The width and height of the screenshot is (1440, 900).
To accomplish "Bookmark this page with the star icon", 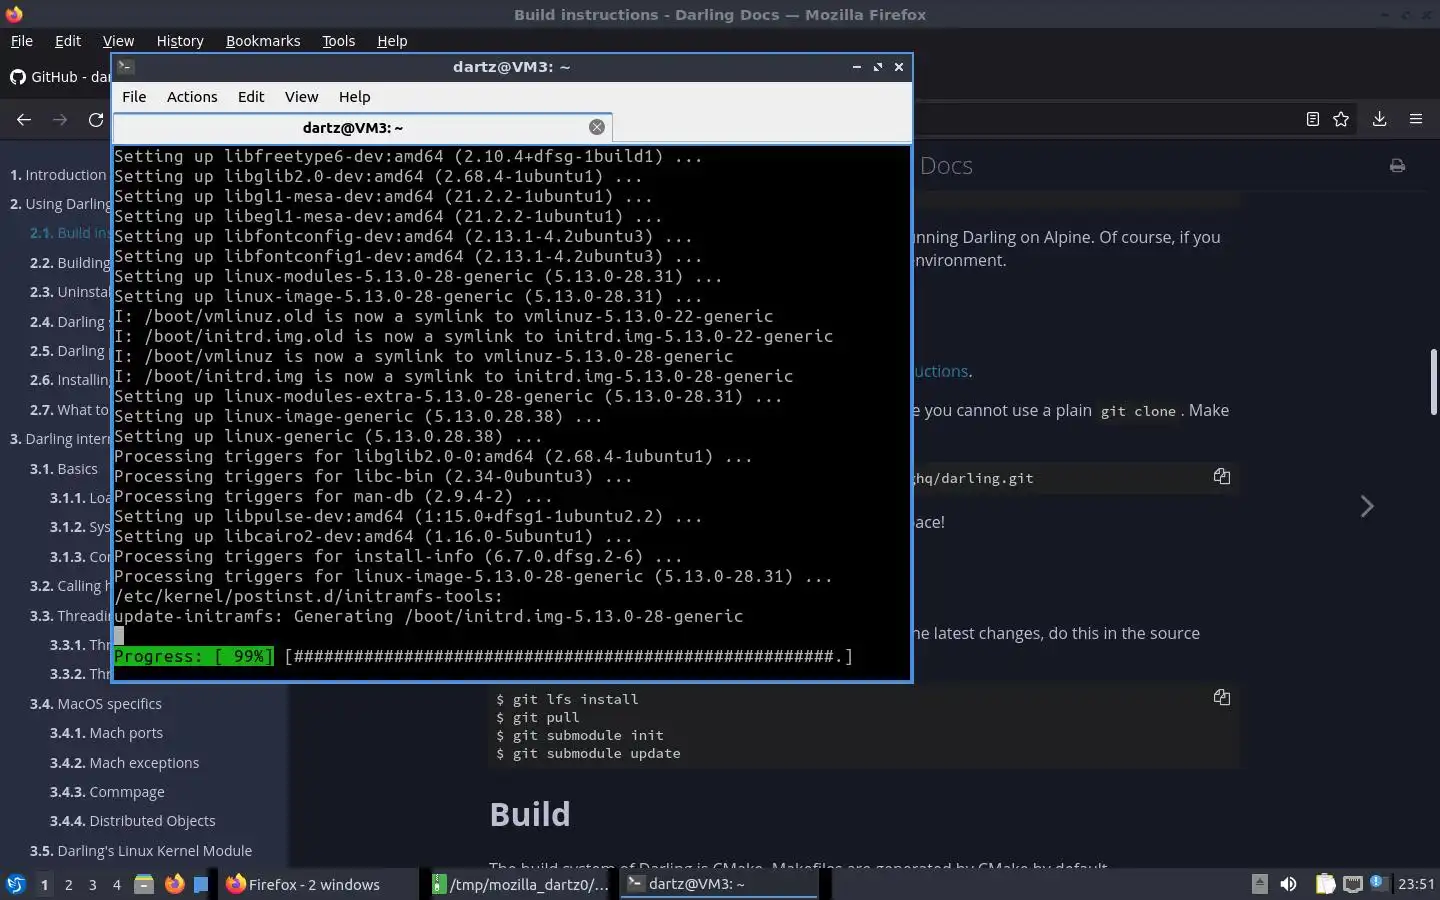I will 1341,119.
